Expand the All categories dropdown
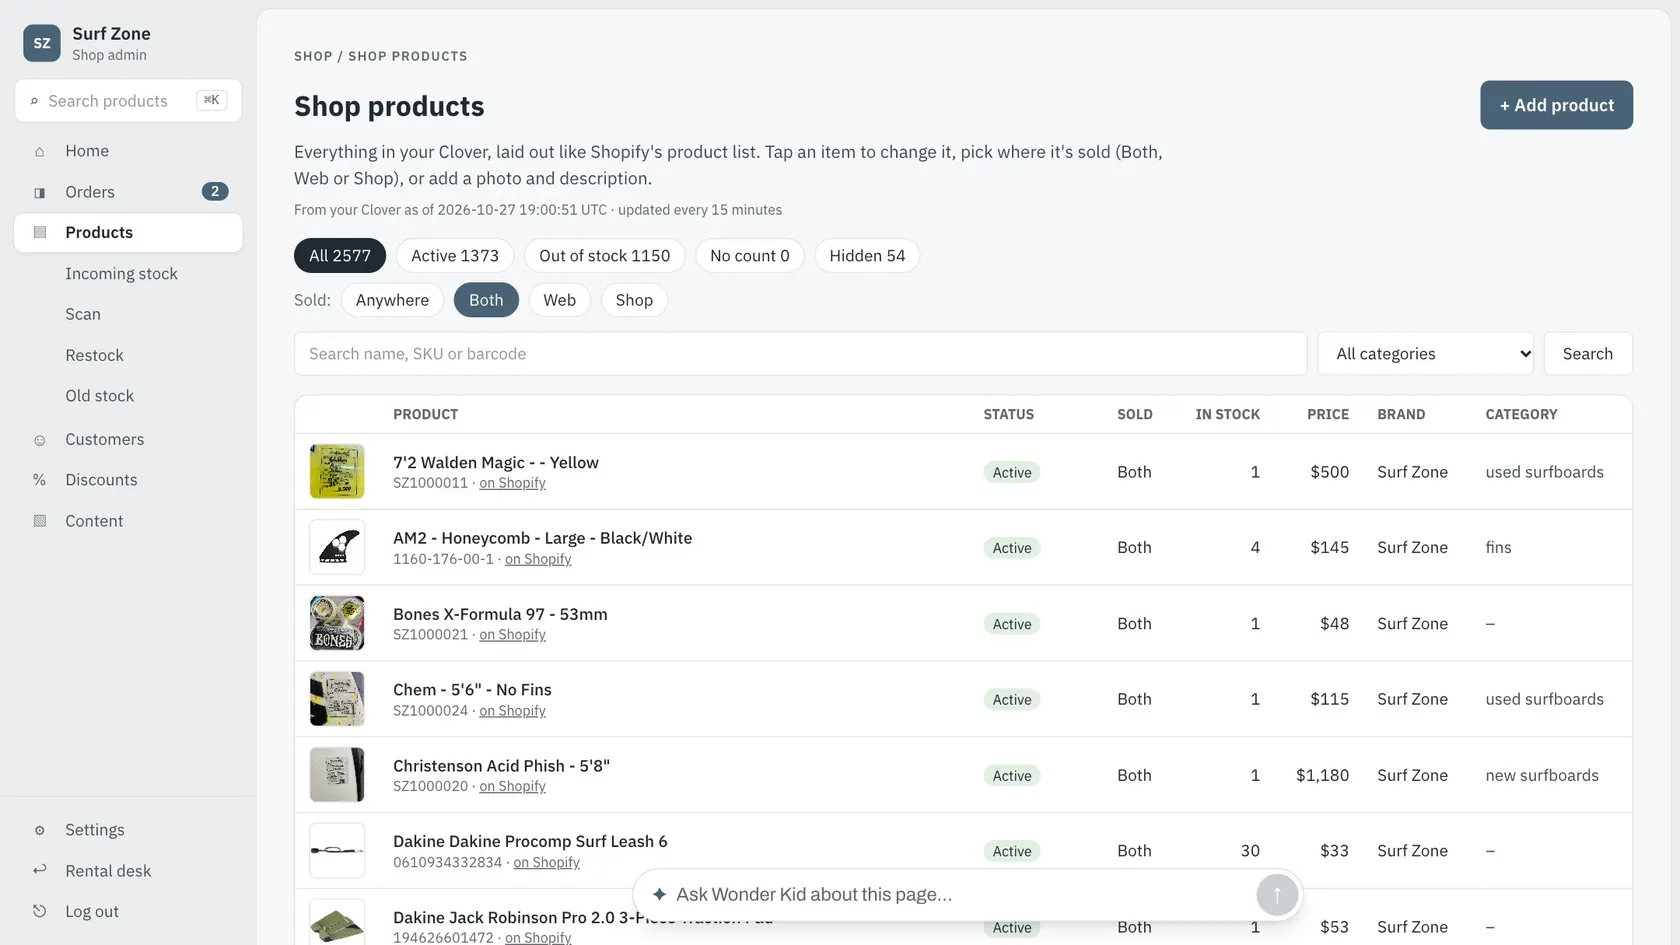The image size is (1680, 945). point(1425,354)
